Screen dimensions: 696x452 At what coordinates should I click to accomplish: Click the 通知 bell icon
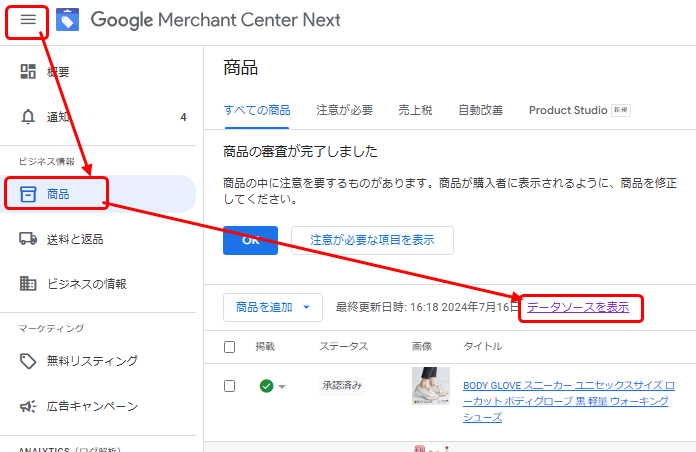tap(28, 117)
